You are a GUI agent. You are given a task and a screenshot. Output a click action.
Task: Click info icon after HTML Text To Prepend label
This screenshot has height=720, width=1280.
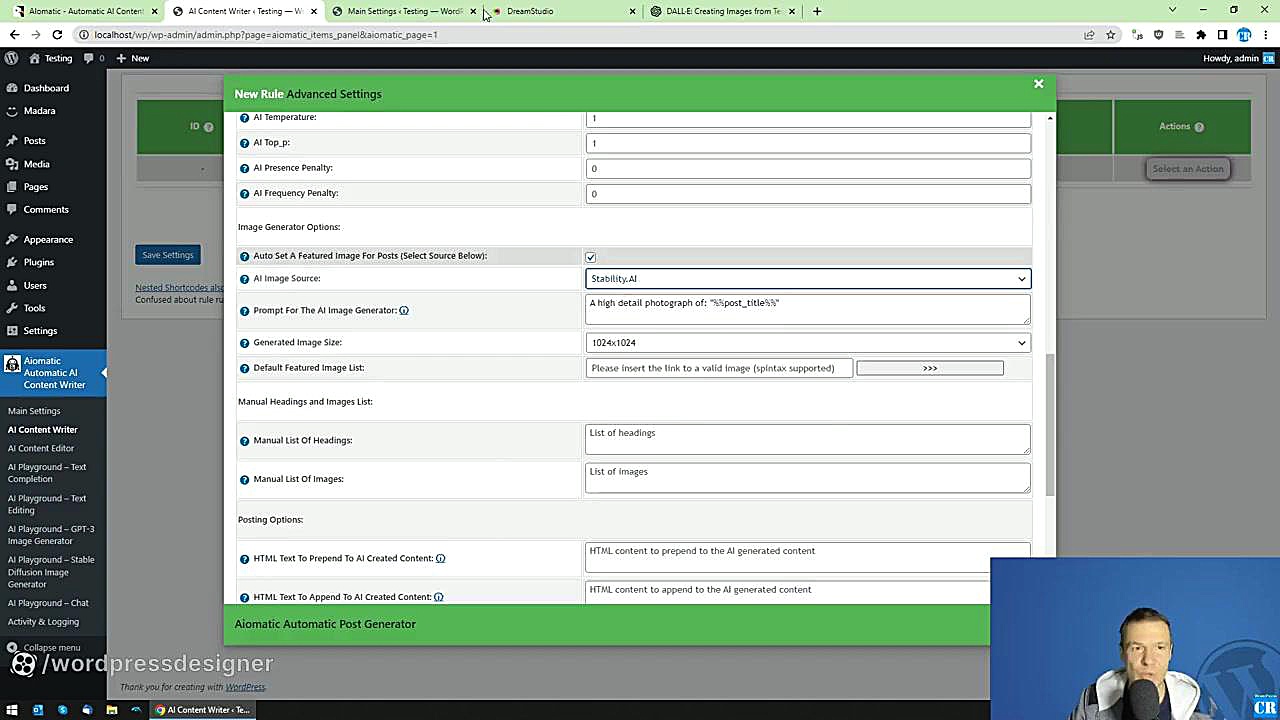440,558
